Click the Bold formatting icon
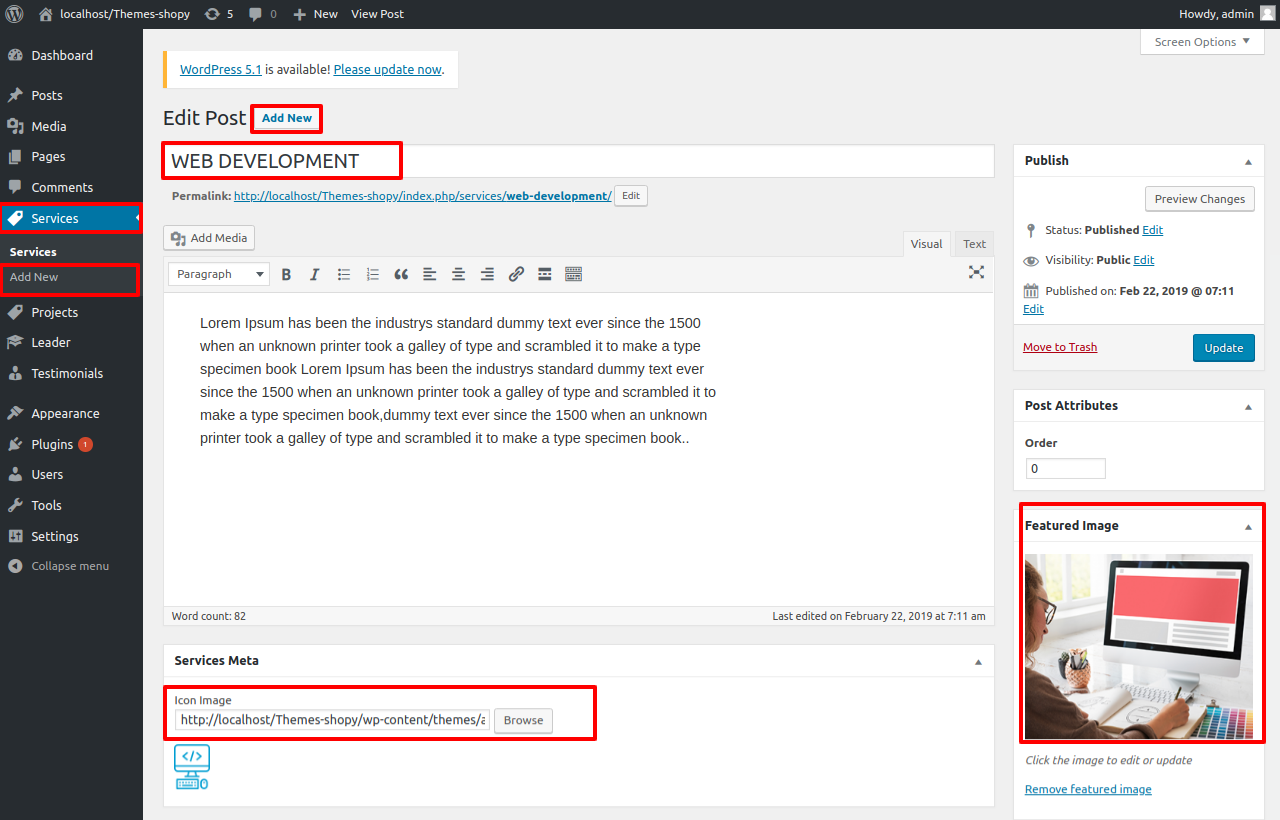The height and width of the screenshot is (820, 1280). 286,274
